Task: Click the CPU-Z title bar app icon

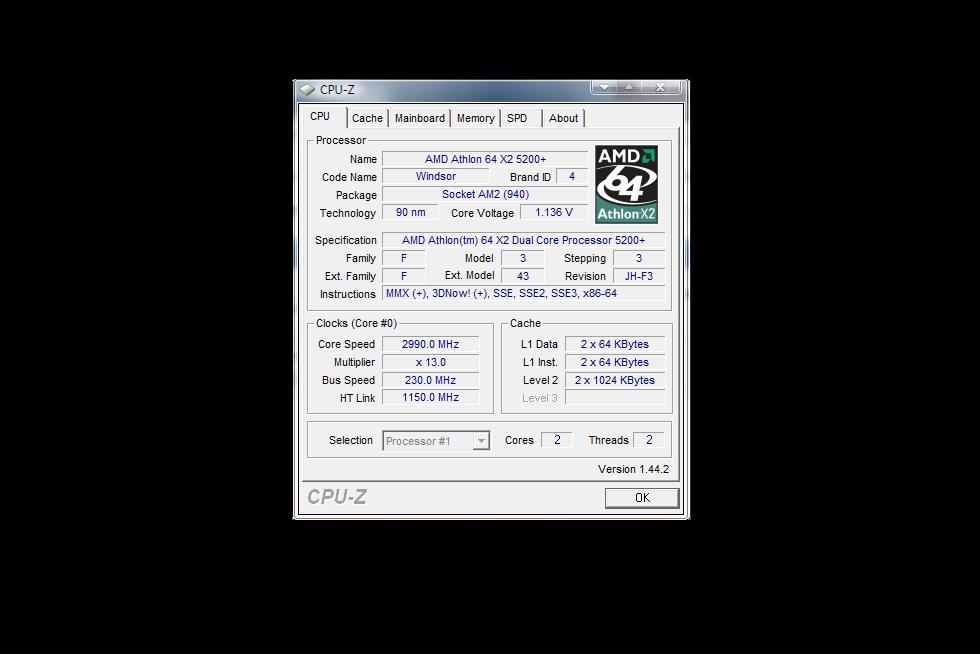Action: 307,90
